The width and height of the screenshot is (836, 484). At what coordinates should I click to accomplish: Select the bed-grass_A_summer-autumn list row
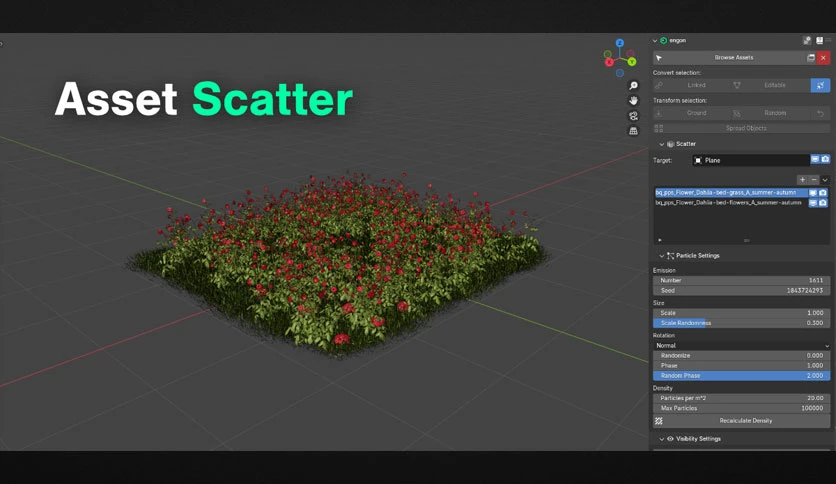coord(732,192)
